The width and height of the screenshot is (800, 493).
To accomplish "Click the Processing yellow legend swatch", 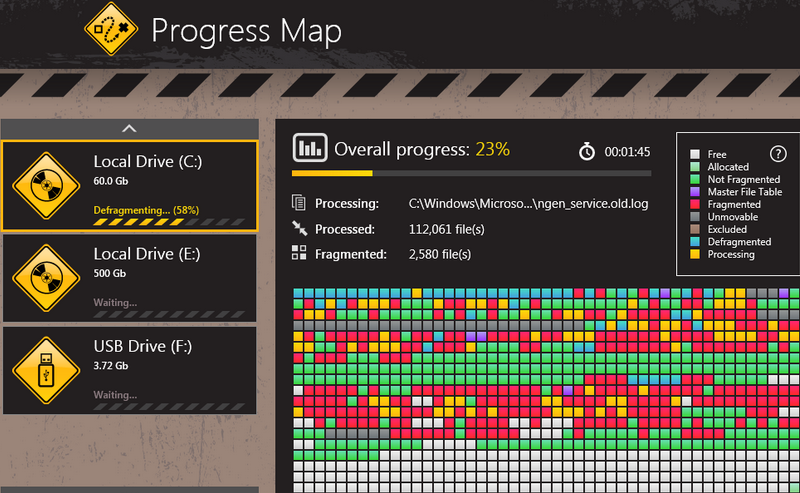I will pos(694,254).
